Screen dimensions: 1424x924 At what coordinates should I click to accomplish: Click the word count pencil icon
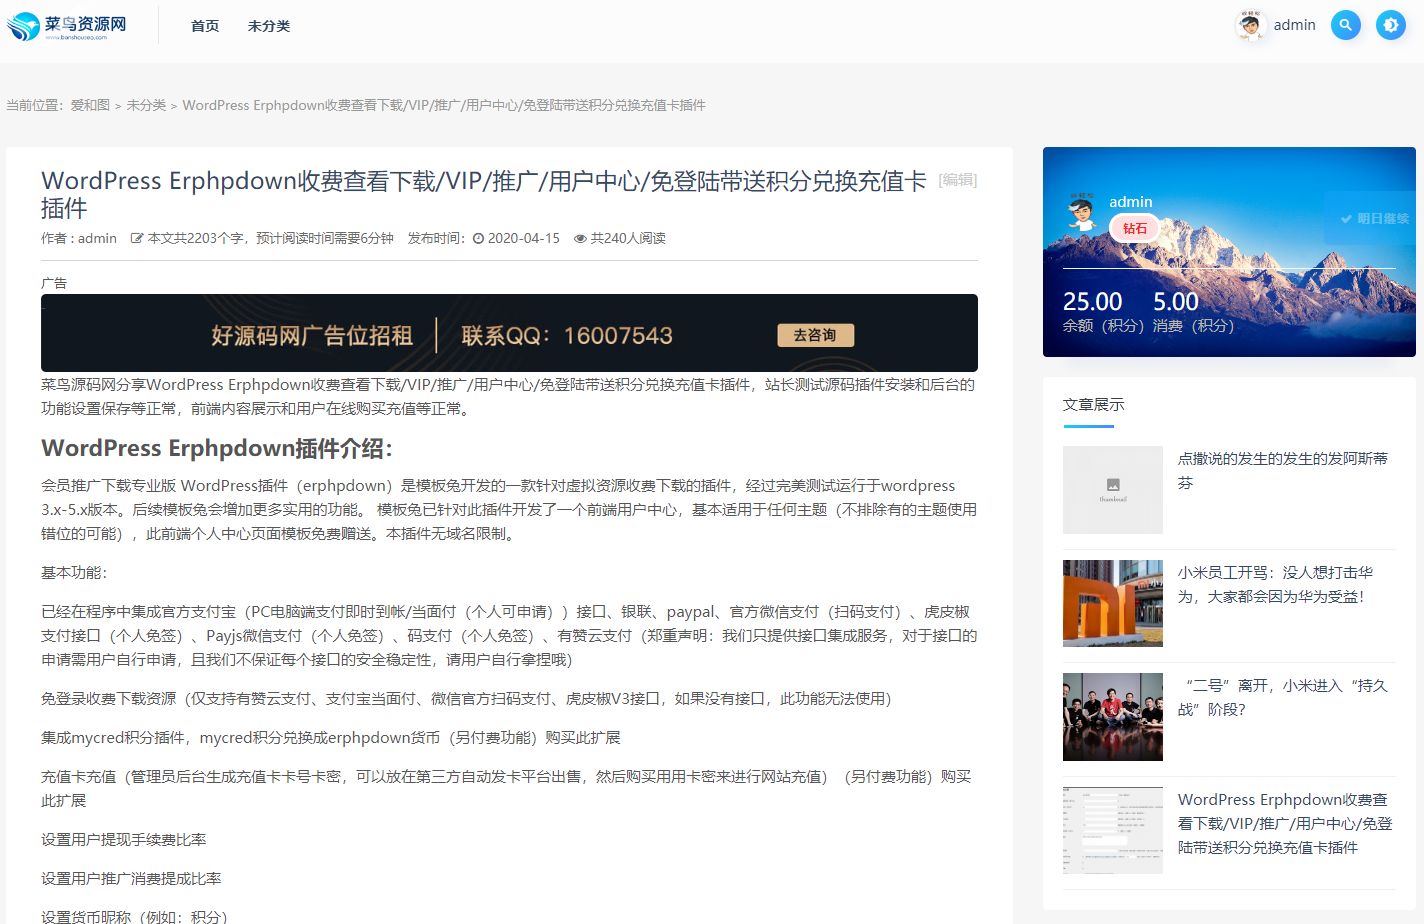point(137,238)
